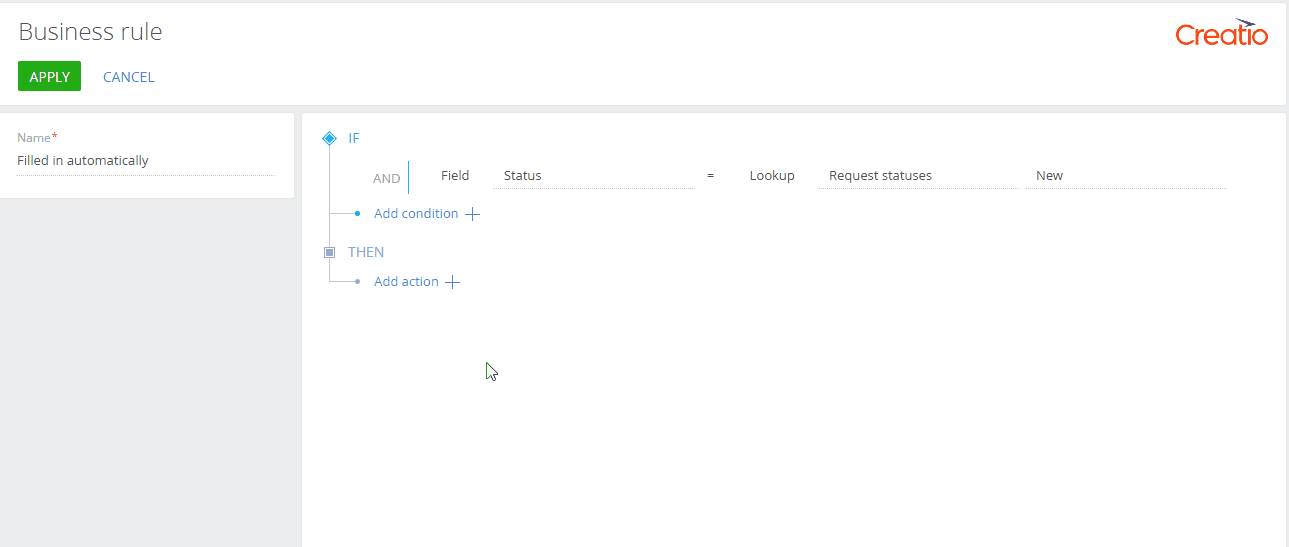1289x547 pixels.
Task: Click the IF diamond icon
Action: (330, 138)
